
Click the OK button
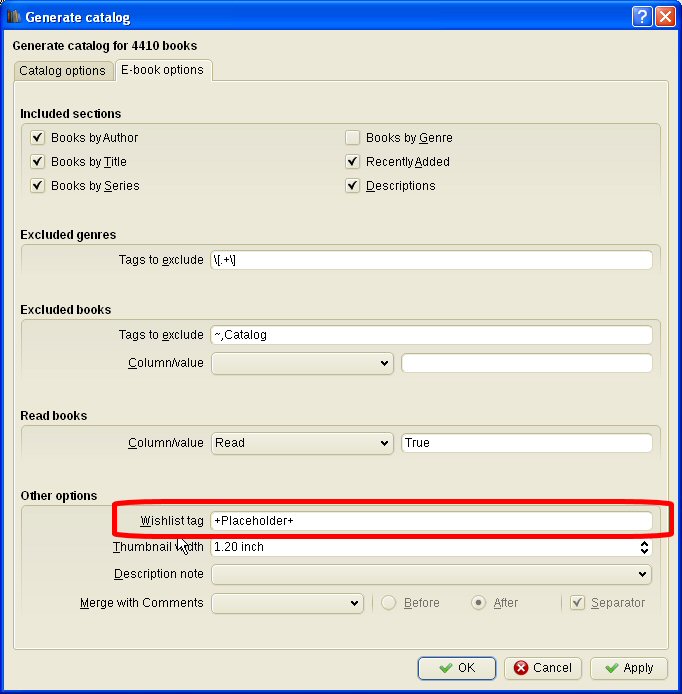coord(457,668)
